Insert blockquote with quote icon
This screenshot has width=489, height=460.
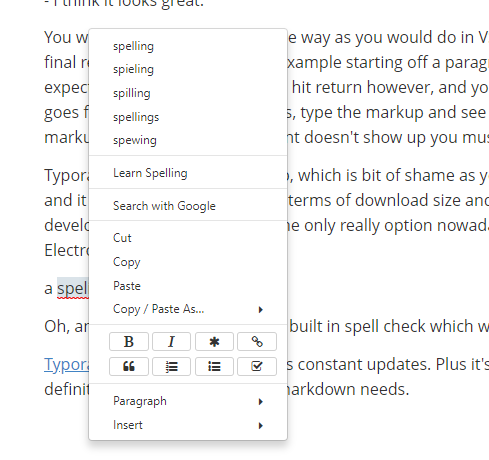[x=129, y=366]
